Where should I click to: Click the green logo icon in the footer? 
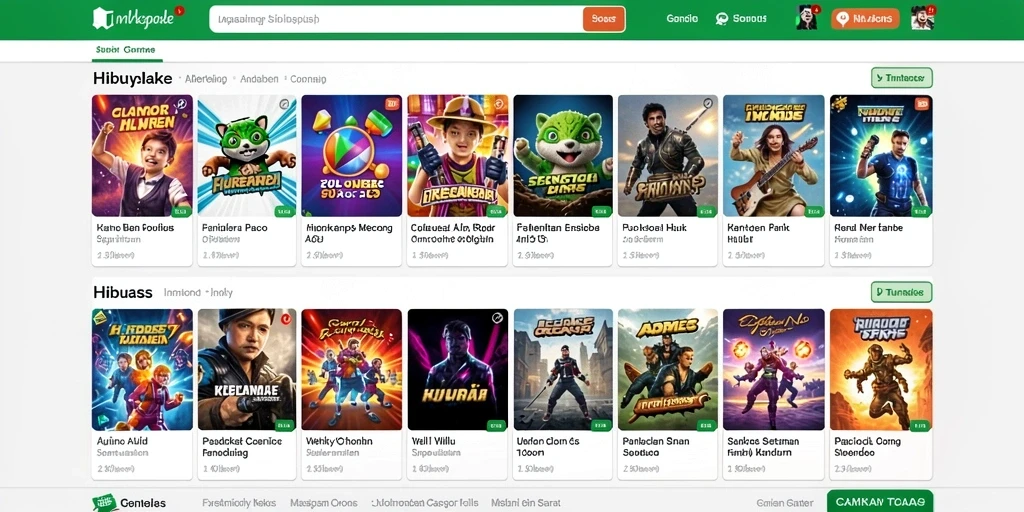(x=103, y=503)
